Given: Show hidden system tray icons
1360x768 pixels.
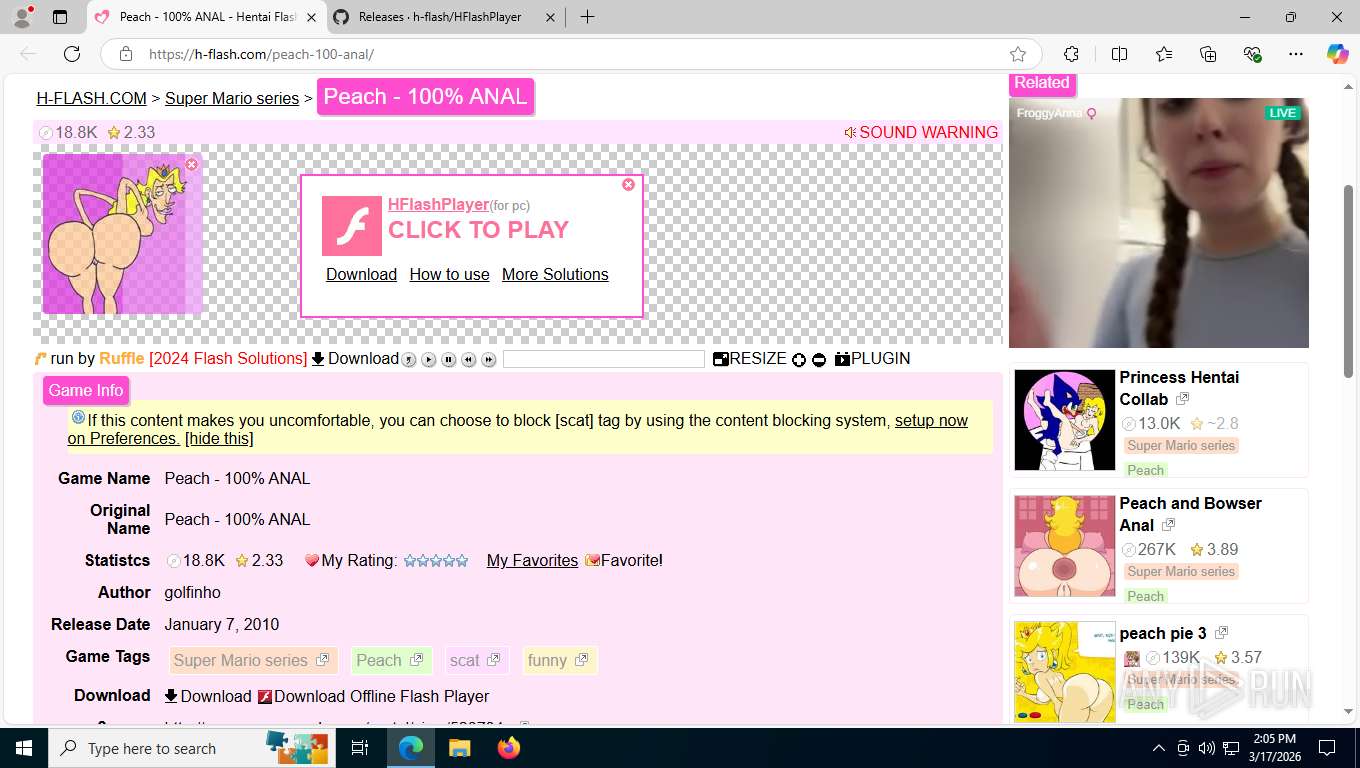Looking at the screenshot, I should click(1159, 748).
